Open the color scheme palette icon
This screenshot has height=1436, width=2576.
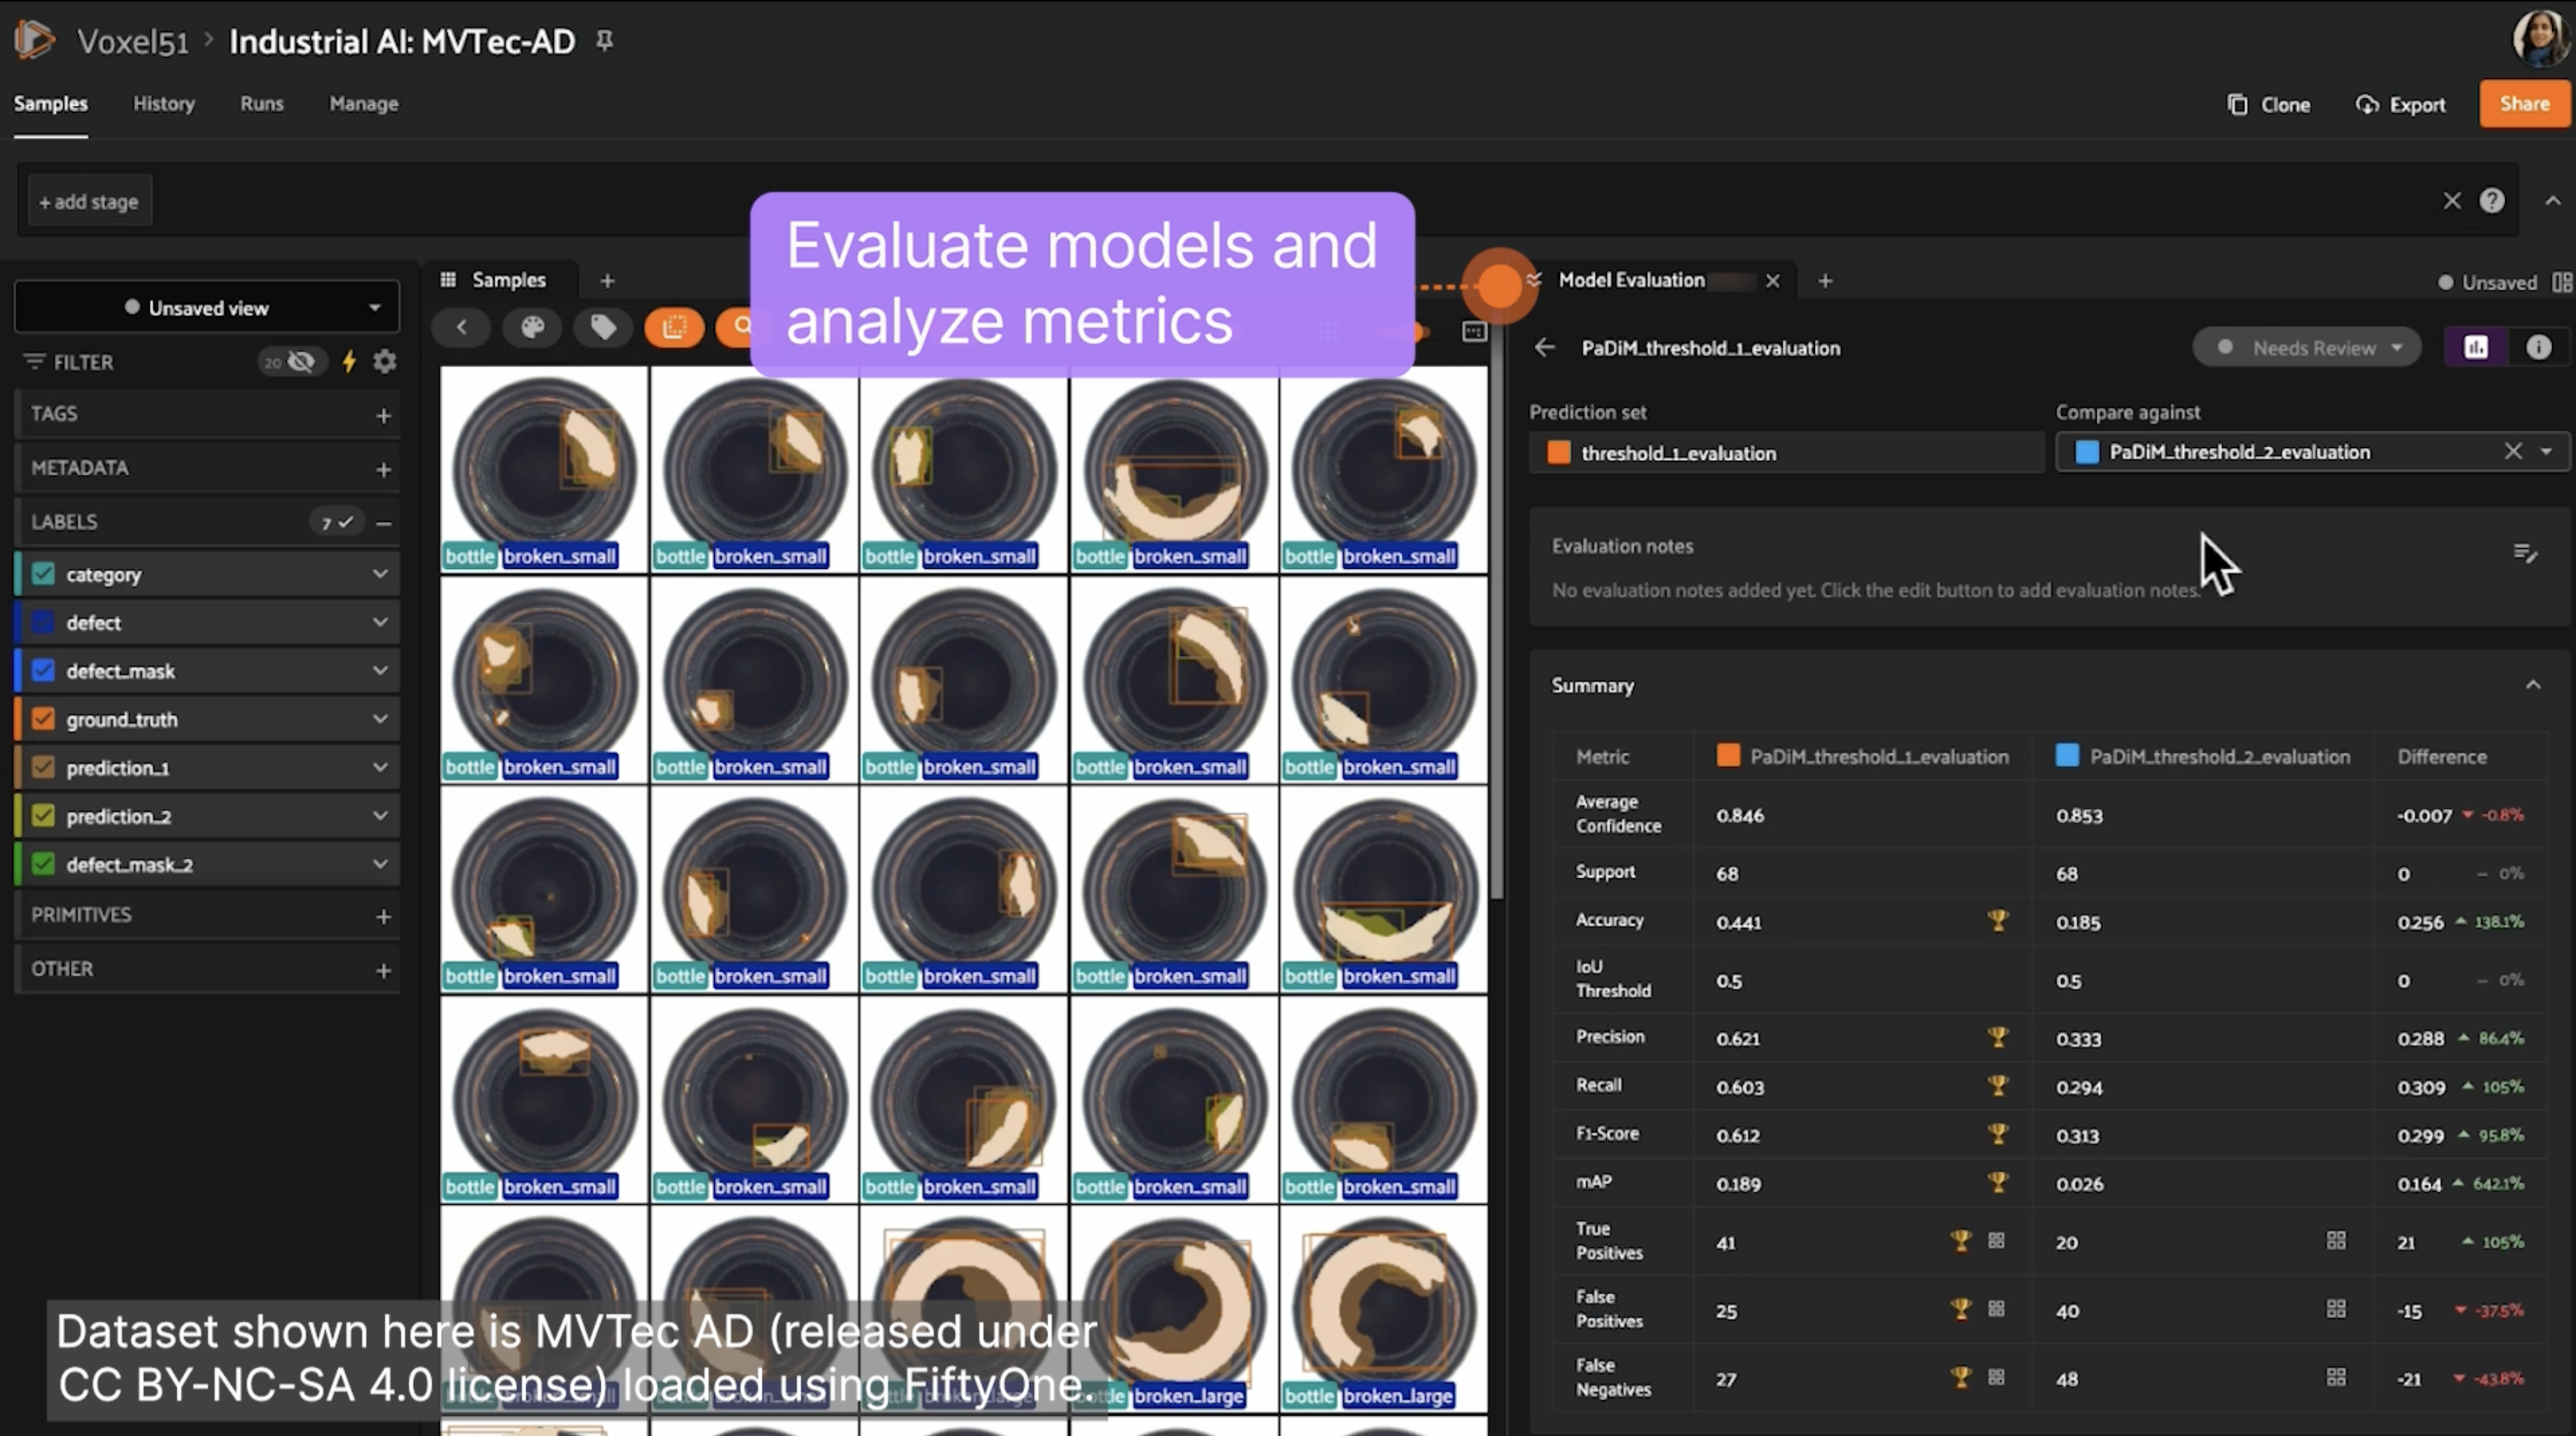532,327
